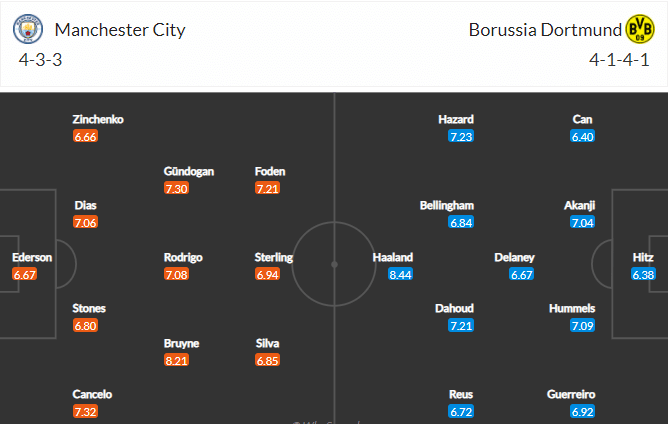Select Hazard's 7.23 rating badge

tap(461, 136)
